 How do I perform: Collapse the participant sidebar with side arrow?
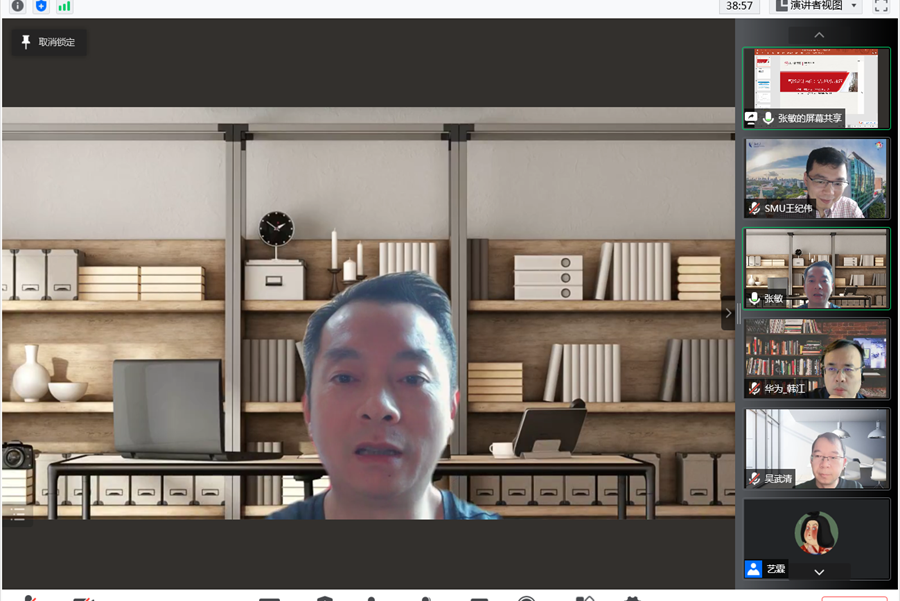tap(727, 313)
